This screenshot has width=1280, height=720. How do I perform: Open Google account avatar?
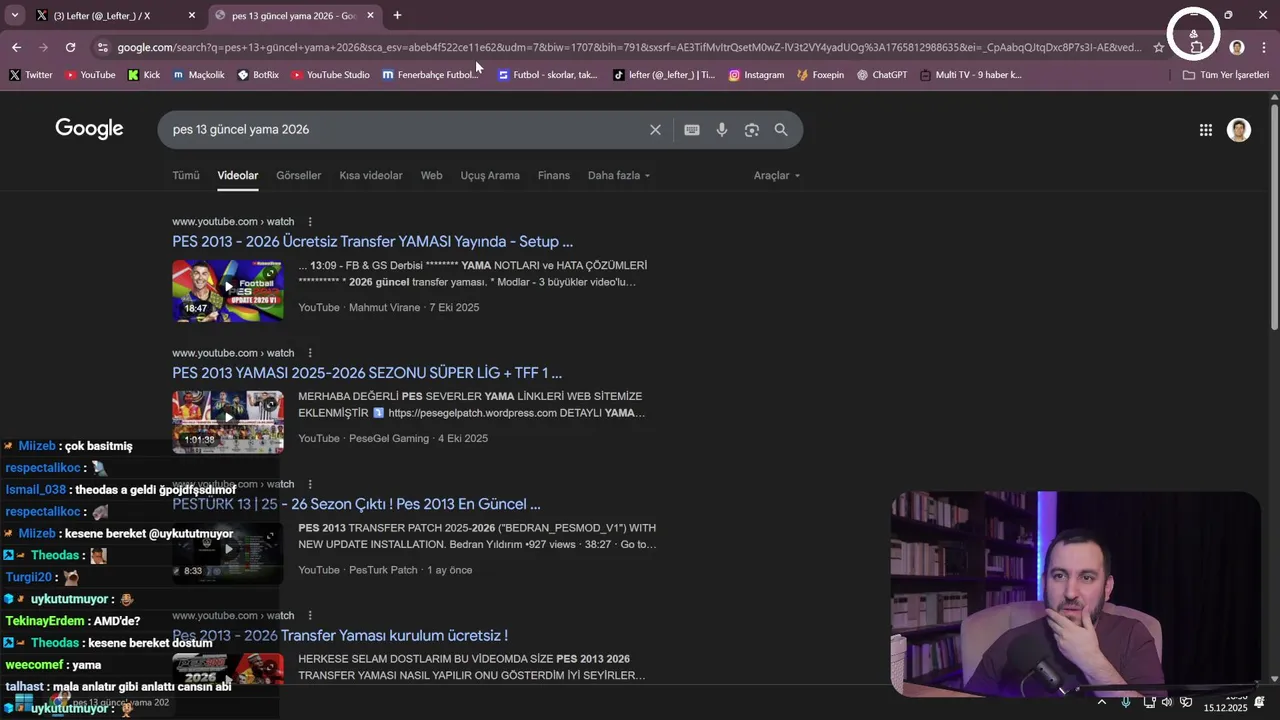tap(1239, 130)
